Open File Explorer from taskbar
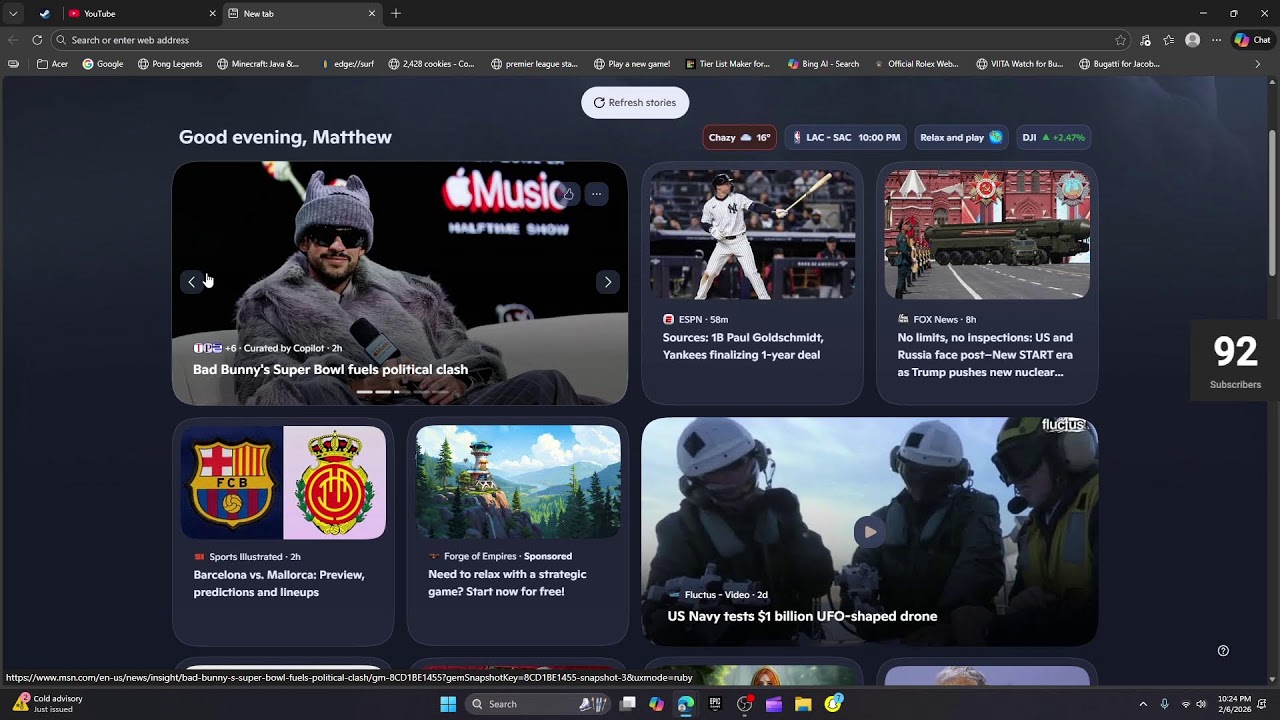Viewport: 1280px width, 720px height. 803,704
